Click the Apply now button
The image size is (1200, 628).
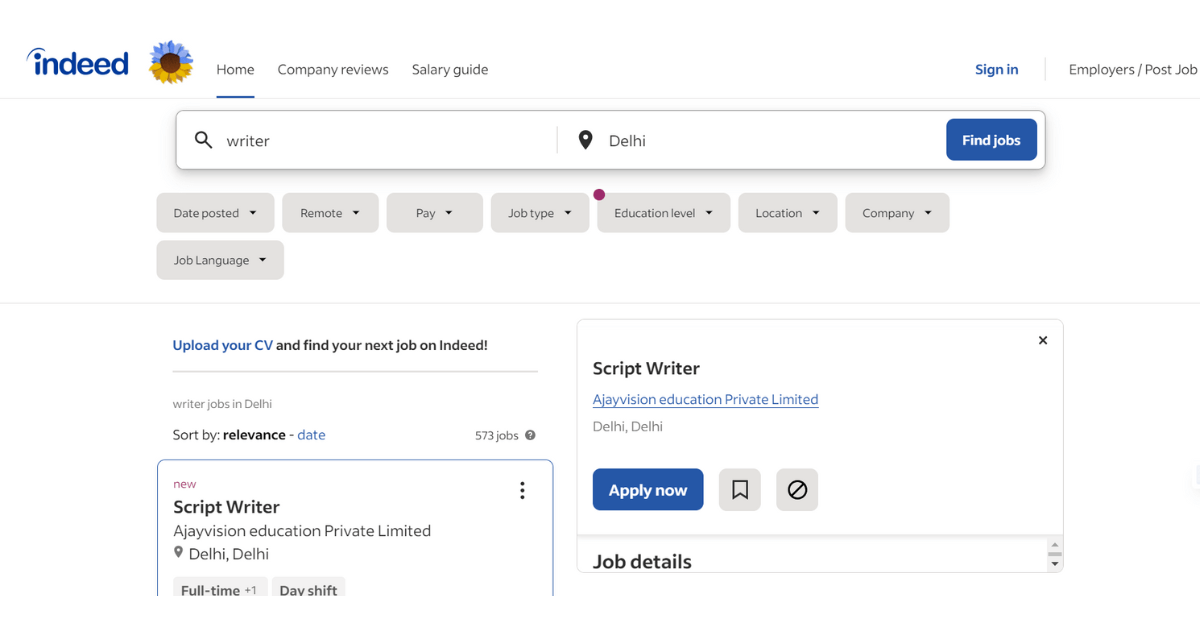[x=647, y=489]
